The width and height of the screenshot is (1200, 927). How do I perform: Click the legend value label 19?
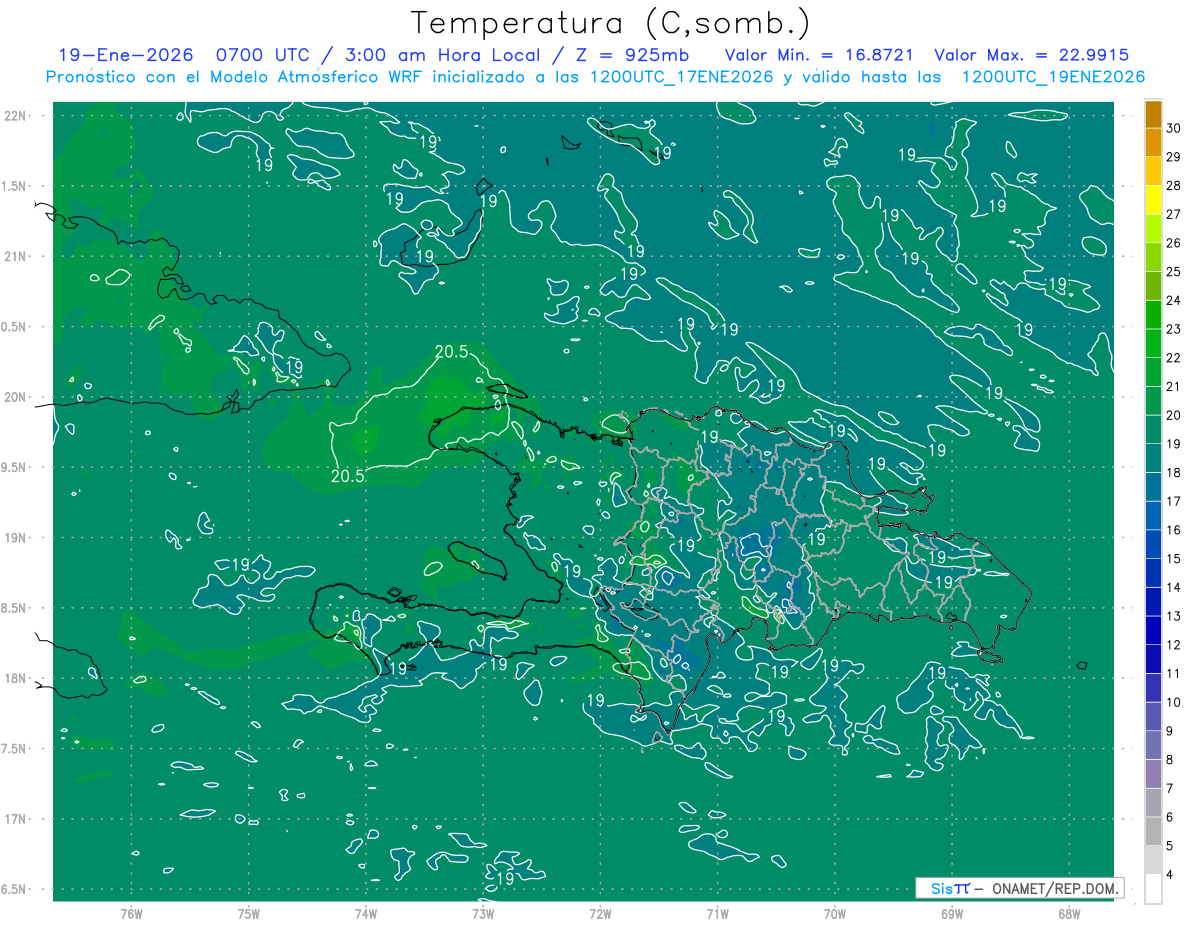click(x=1174, y=444)
